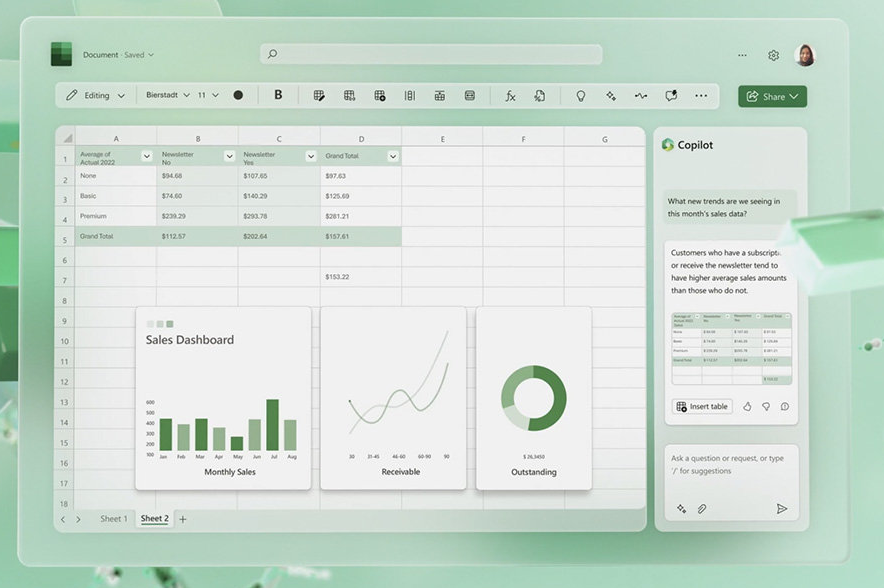Image resolution: width=884 pixels, height=588 pixels.
Task: Open the top-right three-dot header menu
Action: point(742,55)
